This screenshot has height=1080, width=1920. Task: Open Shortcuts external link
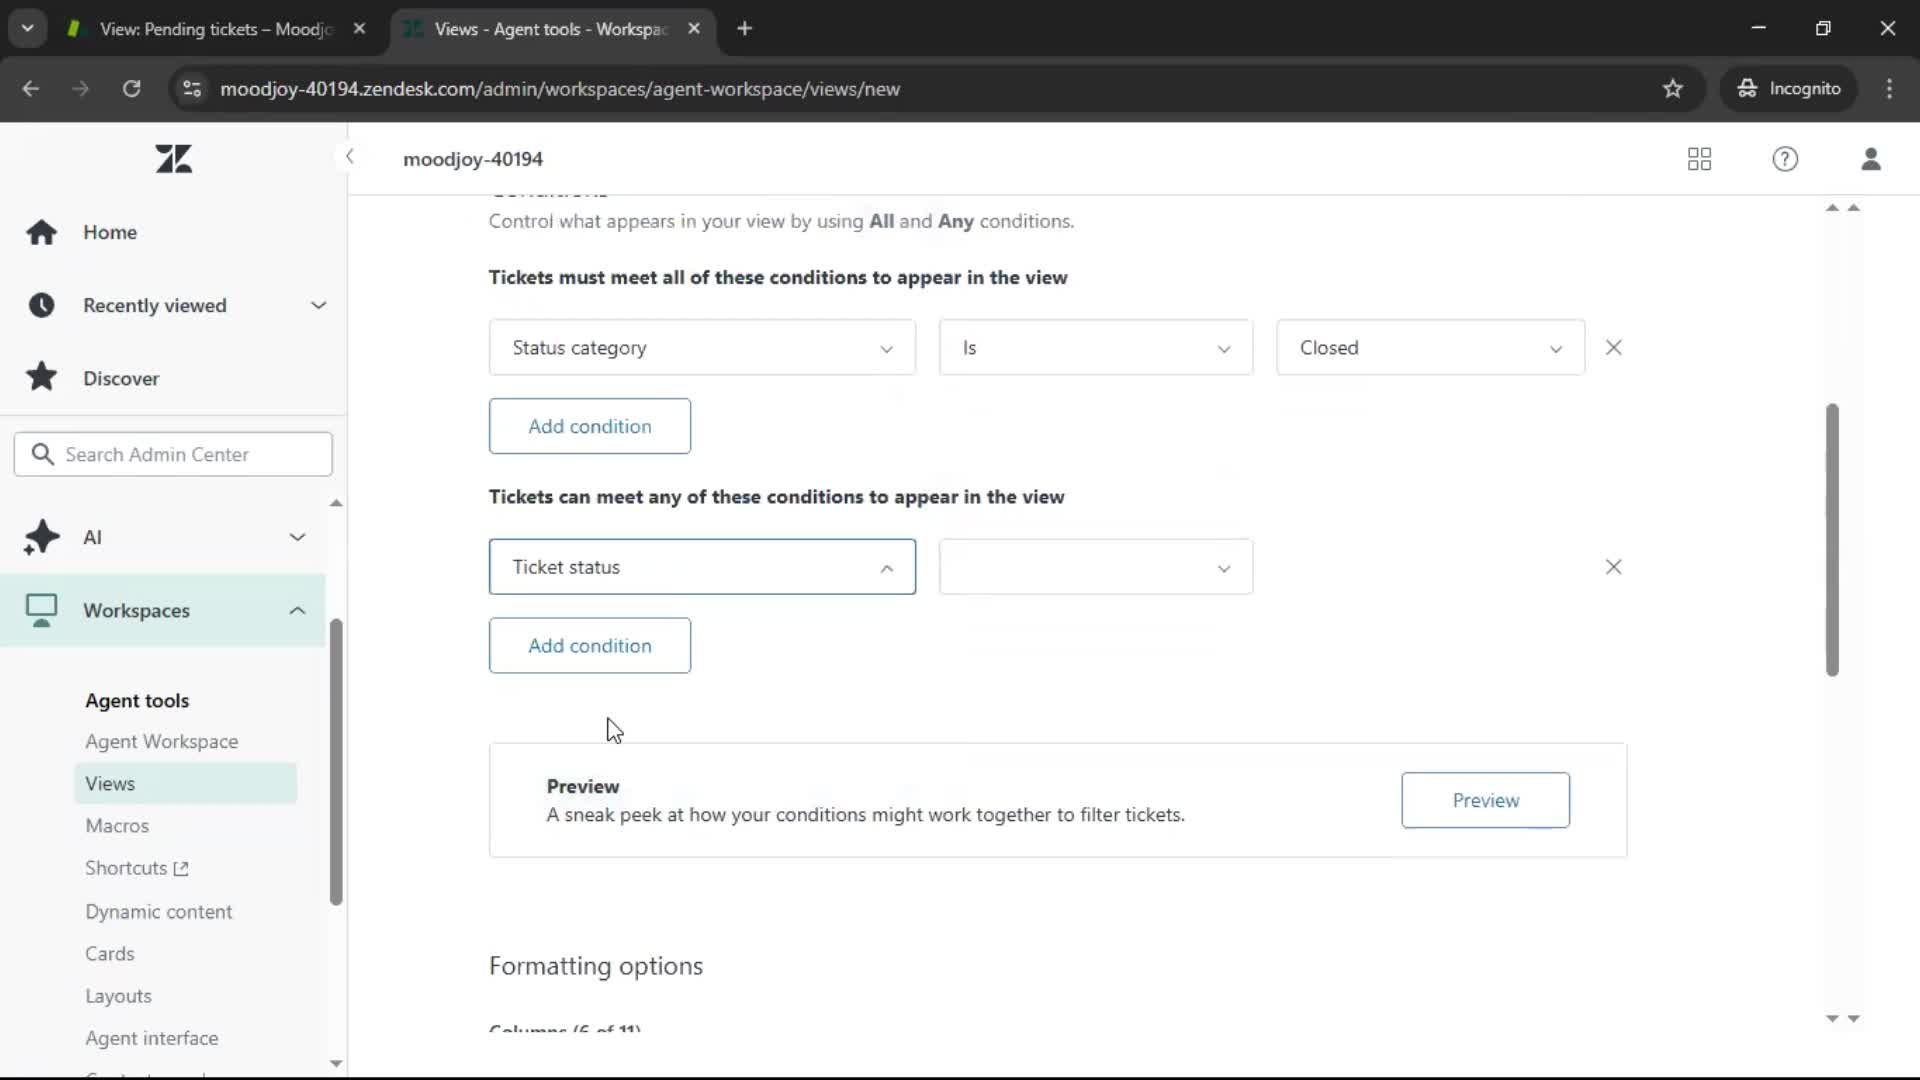(x=137, y=868)
